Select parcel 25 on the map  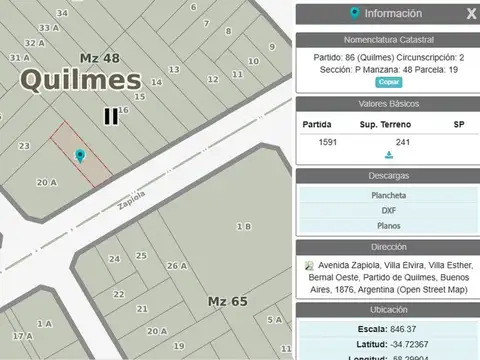141,256
